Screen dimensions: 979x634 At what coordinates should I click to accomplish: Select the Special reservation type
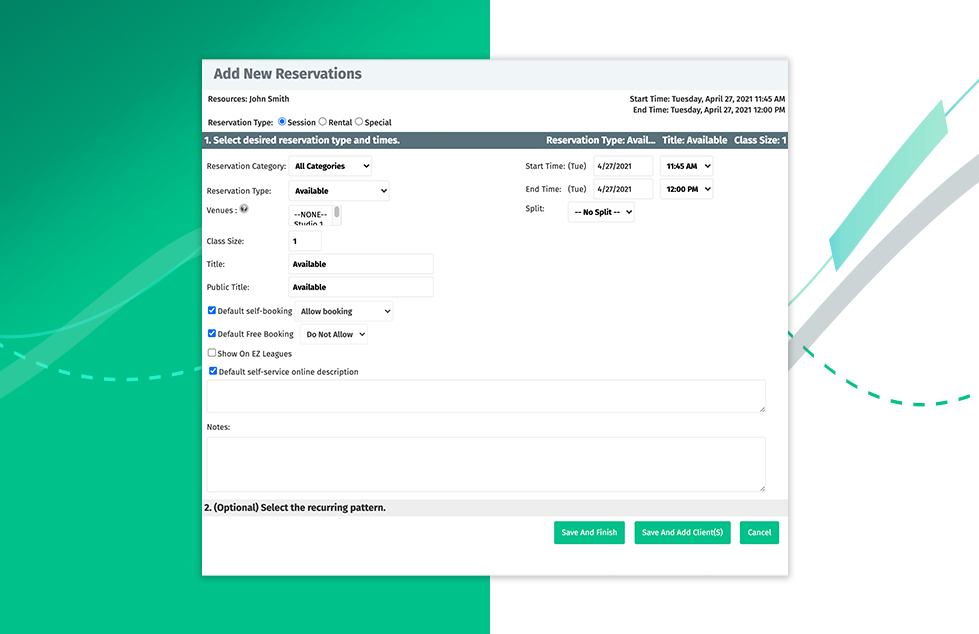(359, 122)
